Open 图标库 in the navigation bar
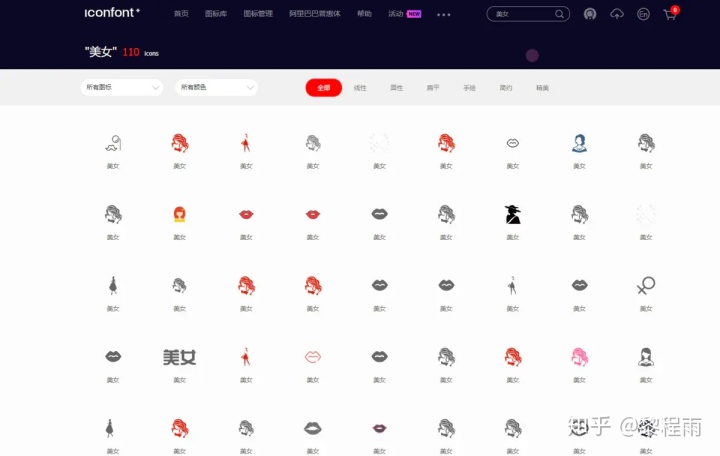 pos(216,14)
